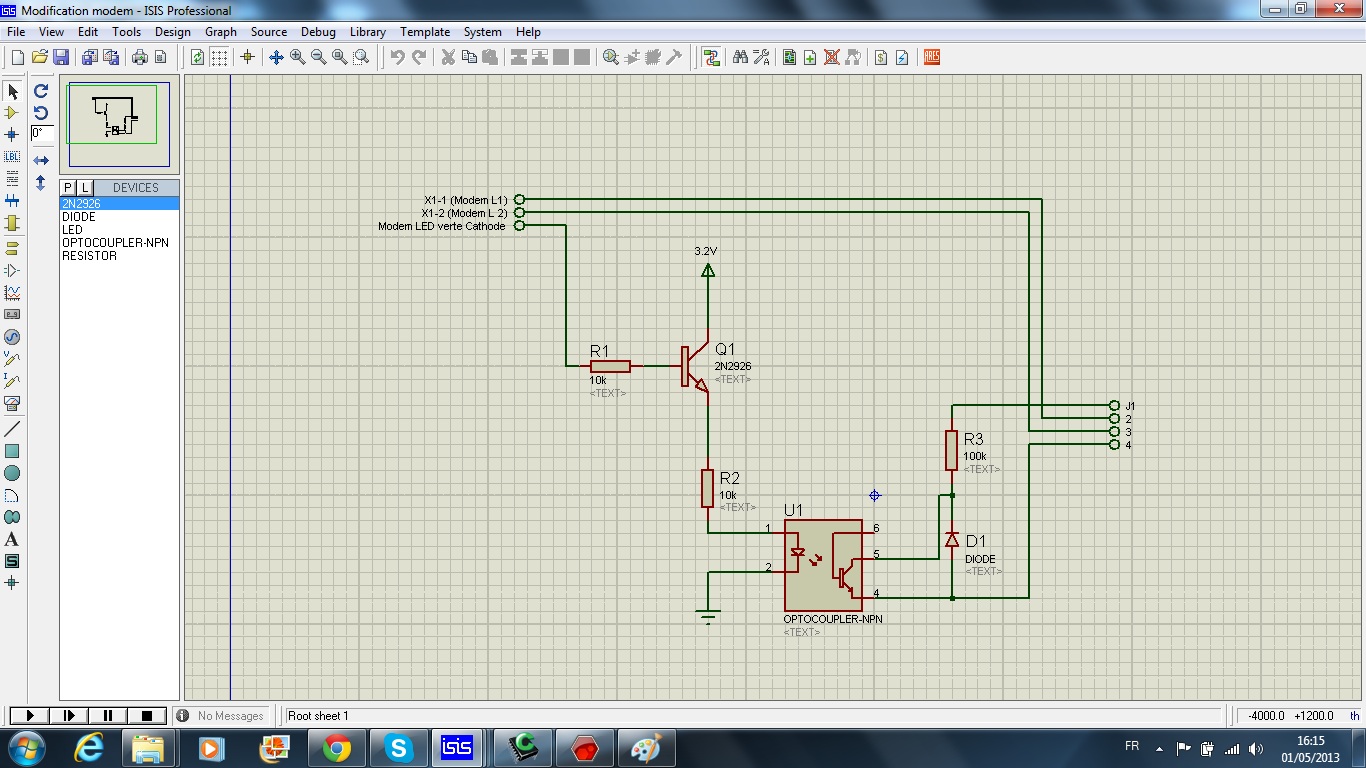
Task: Toggle the grid display in toolbar
Action: coord(219,58)
